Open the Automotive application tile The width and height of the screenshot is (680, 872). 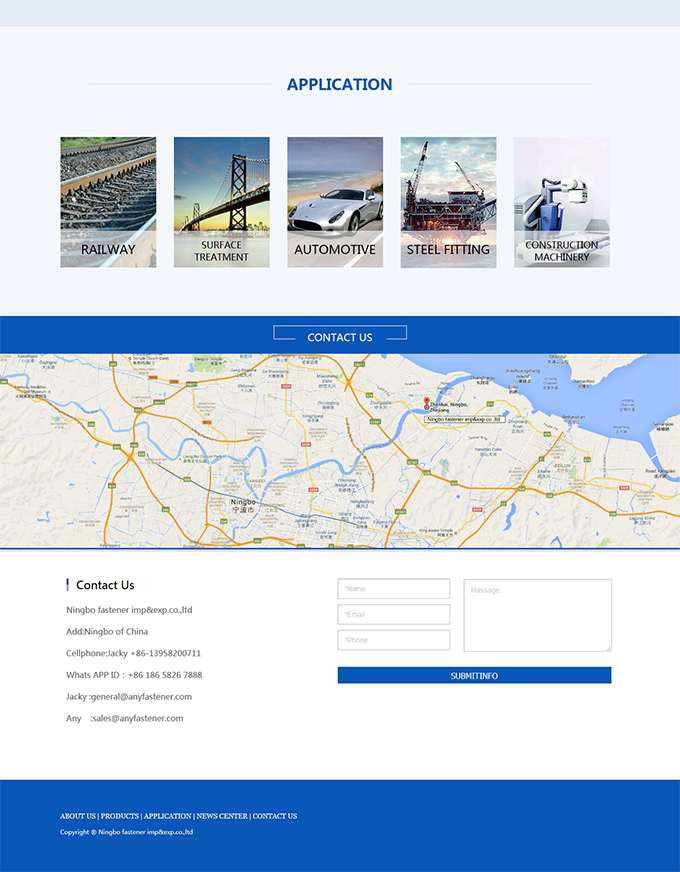click(335, 202)
